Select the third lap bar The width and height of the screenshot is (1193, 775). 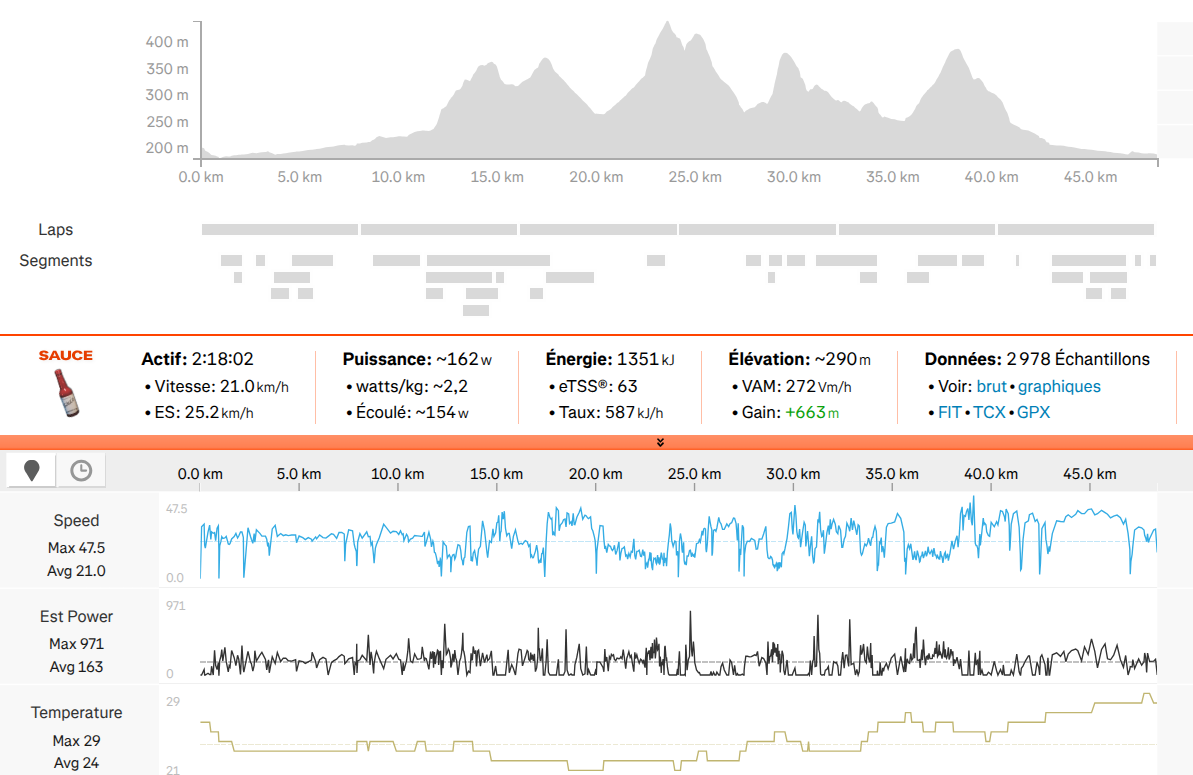598,229
